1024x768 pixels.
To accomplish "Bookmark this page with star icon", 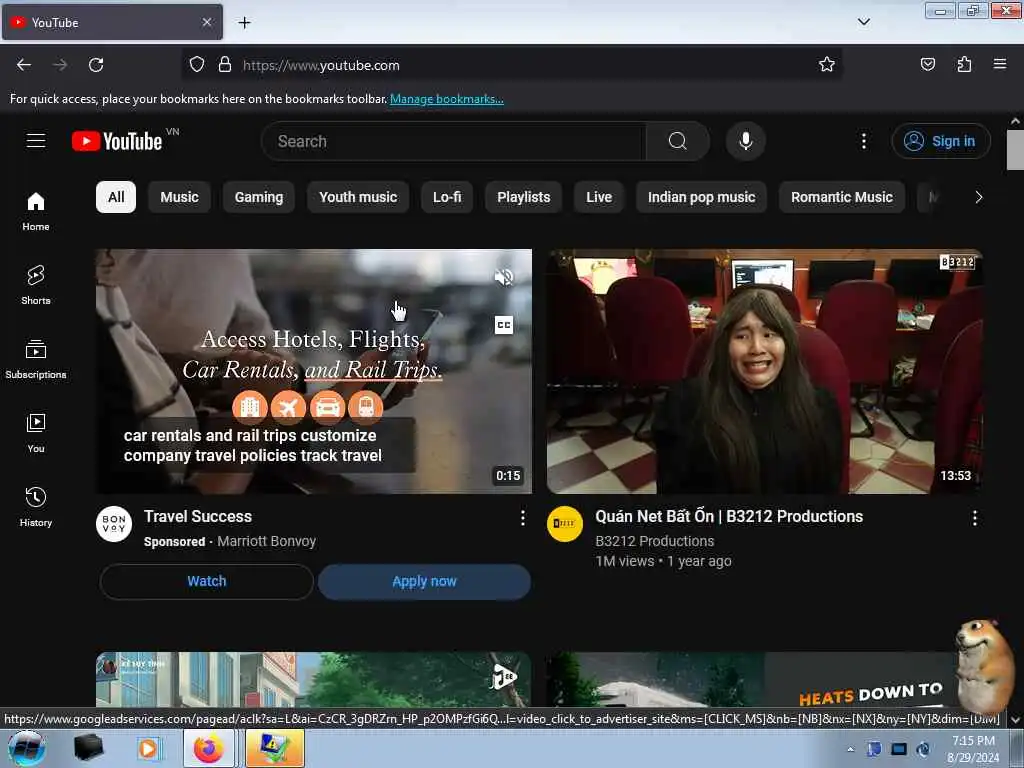I will (827, 64).
